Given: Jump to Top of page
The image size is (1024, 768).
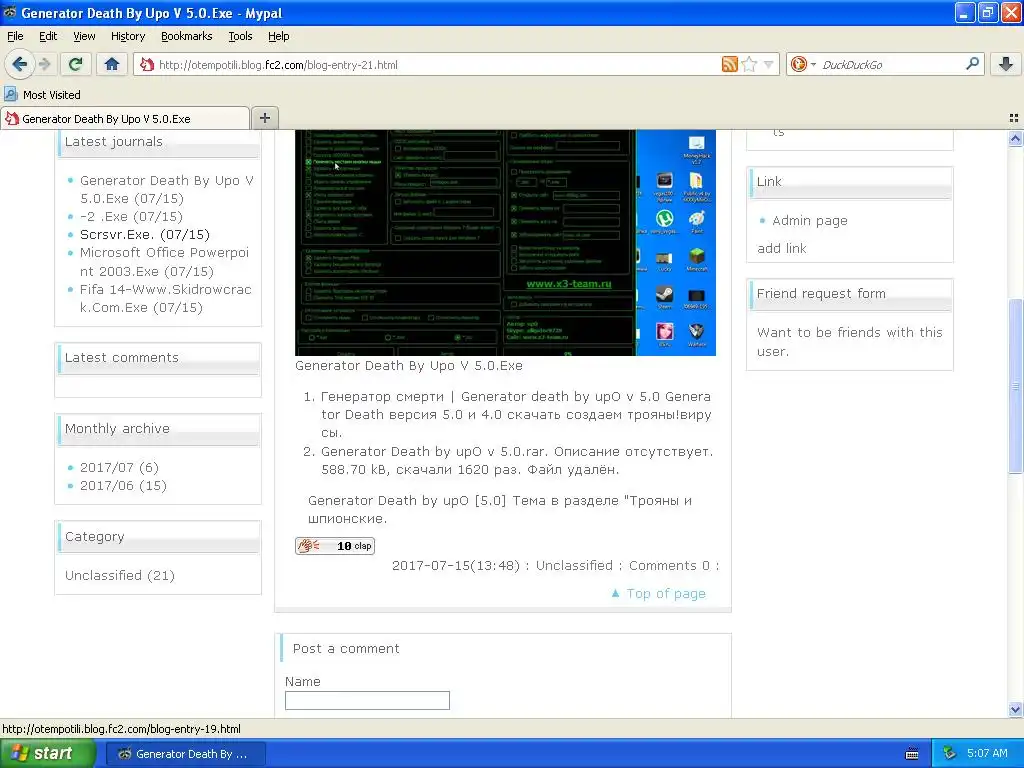Looking at the screenshot, I should [658, 594].
